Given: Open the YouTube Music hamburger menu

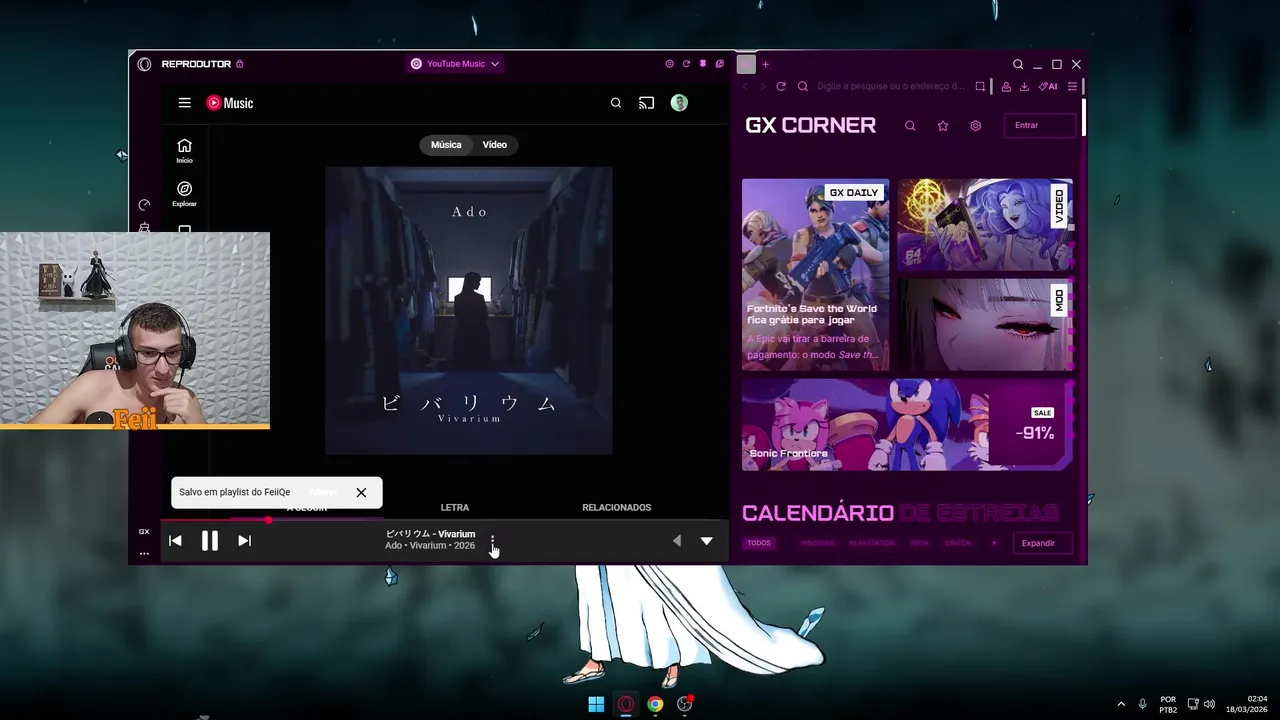Looking at the screenshot, I should [x=184, y=103].
